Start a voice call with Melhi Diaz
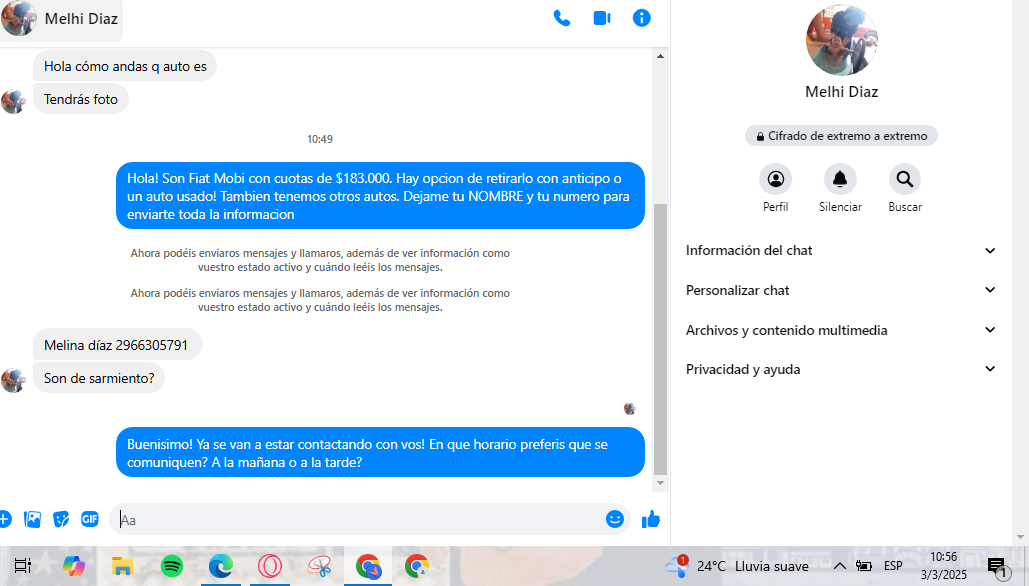 click(x=562, y=18)
